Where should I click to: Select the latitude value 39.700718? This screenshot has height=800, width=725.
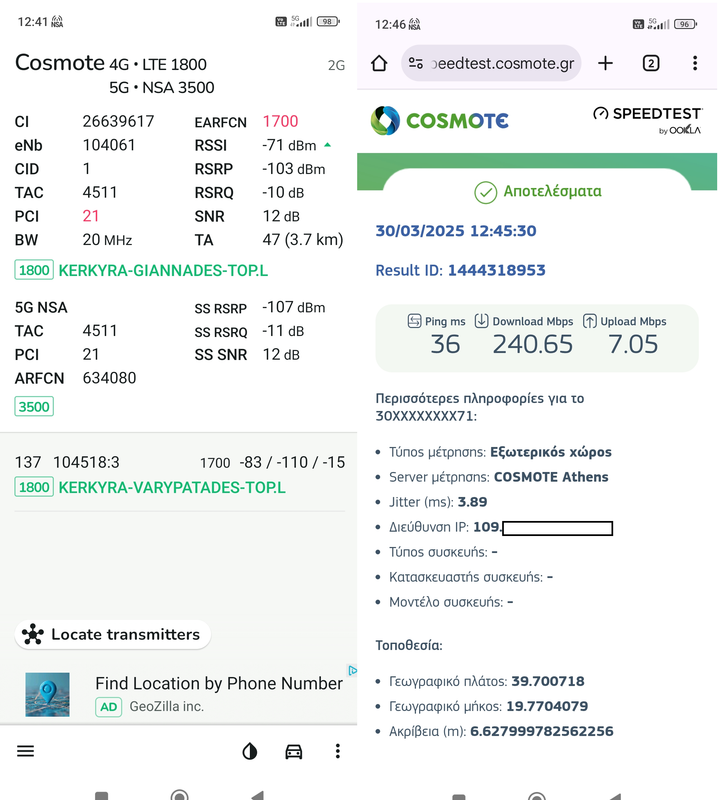548,681
